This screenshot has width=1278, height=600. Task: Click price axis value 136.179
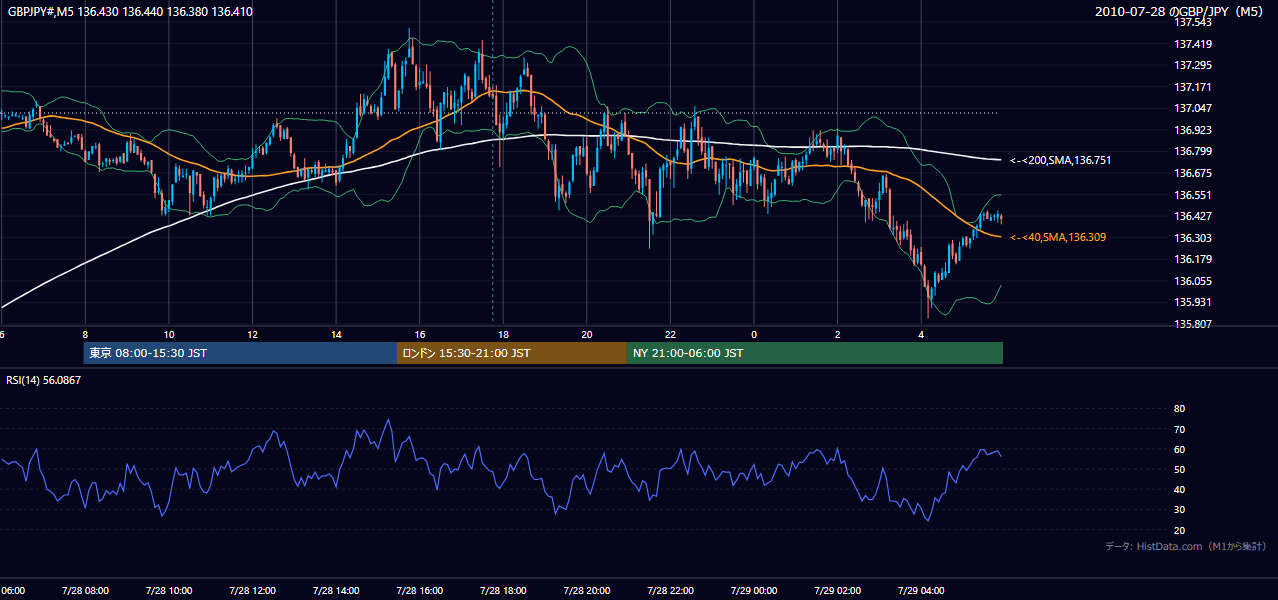pyautogui.click(x=1194, y=259)
